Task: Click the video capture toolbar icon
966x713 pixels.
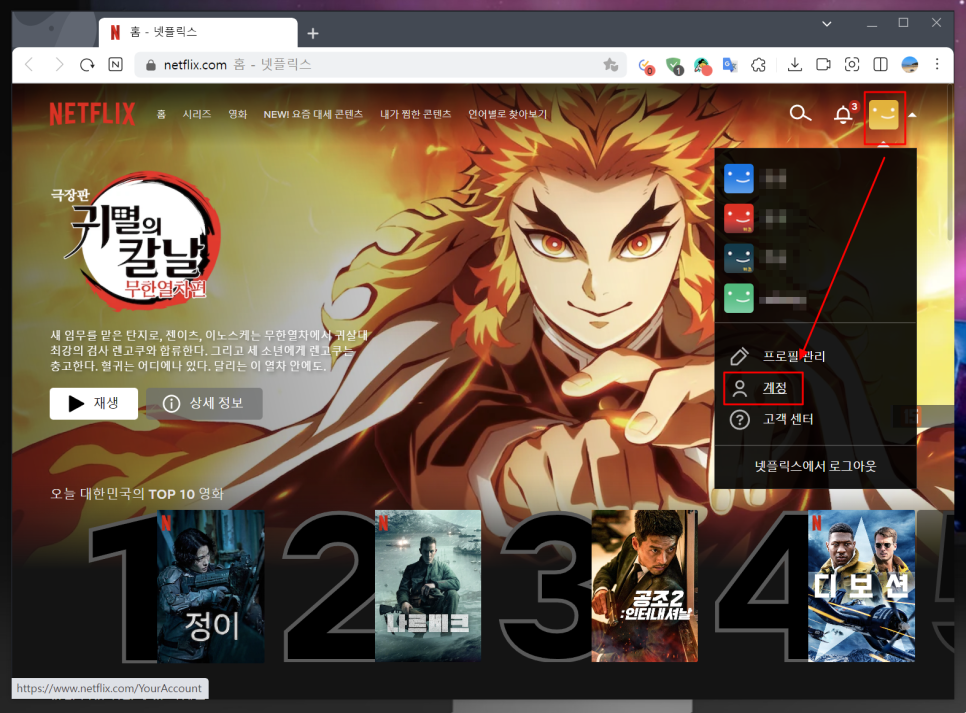Action: [823, 64]
